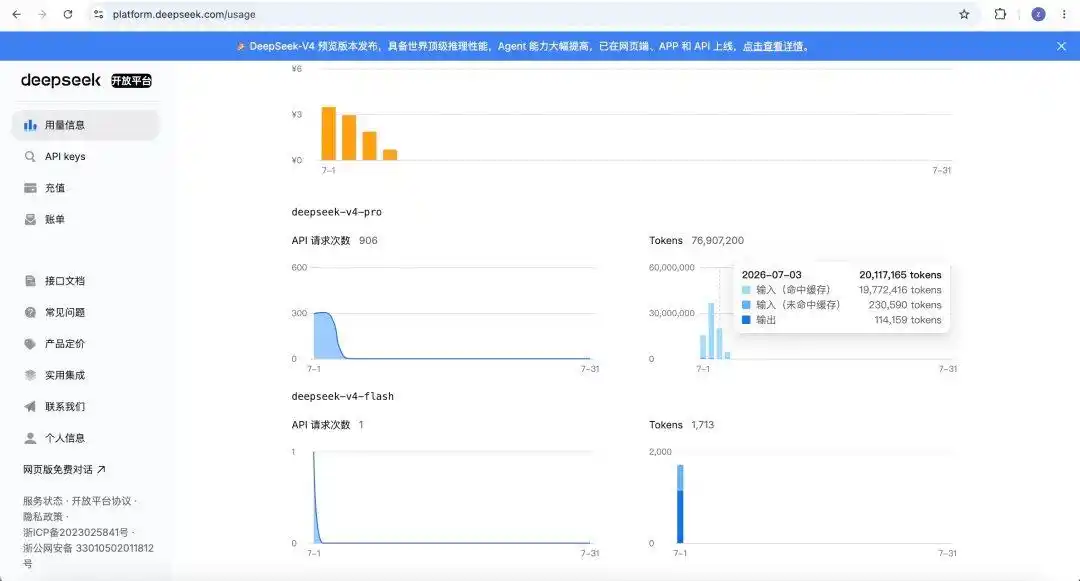Screen dimensions: 1080x581
Task: Click the v4-flash tokens bar
Action: 680,504
